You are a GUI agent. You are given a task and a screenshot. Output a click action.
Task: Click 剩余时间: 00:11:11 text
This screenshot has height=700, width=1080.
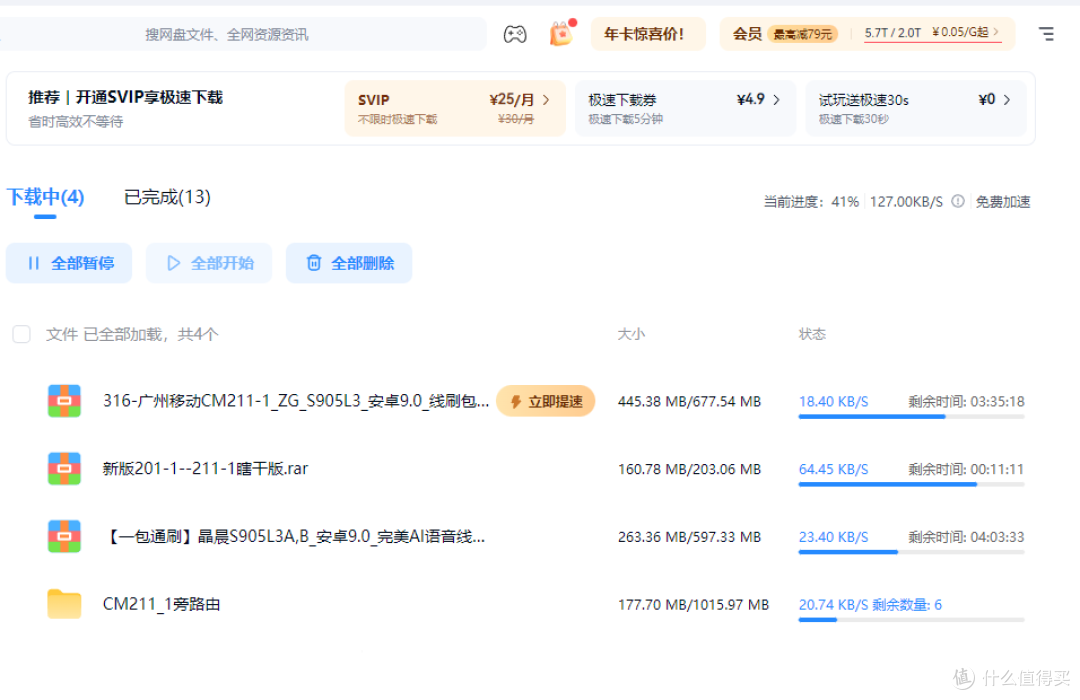[966, 469]
